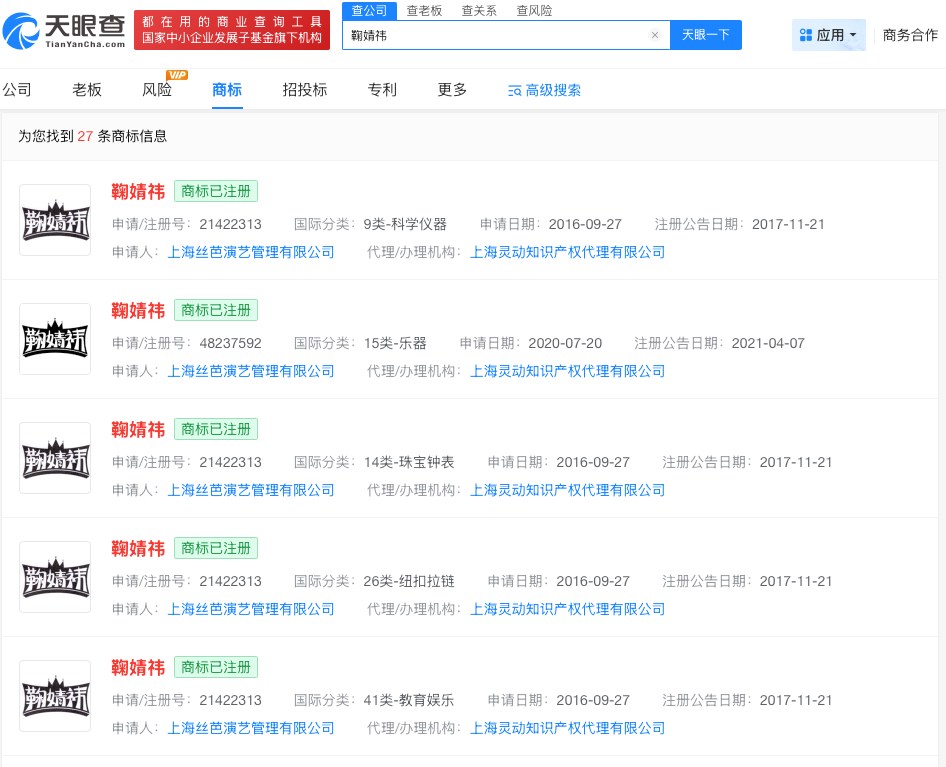The width and height of the screenshot is (946, 767).
Task: Select the 招投标 tab
Action: point(304,90)
